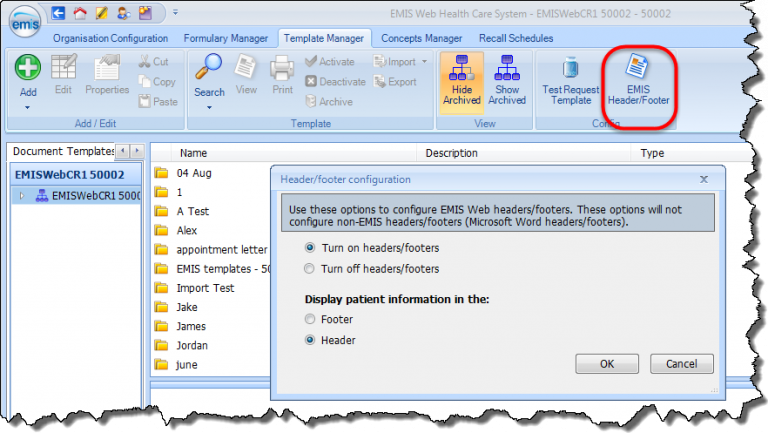
Task: Click the Print icon
Action: click(x=282, y=74)
